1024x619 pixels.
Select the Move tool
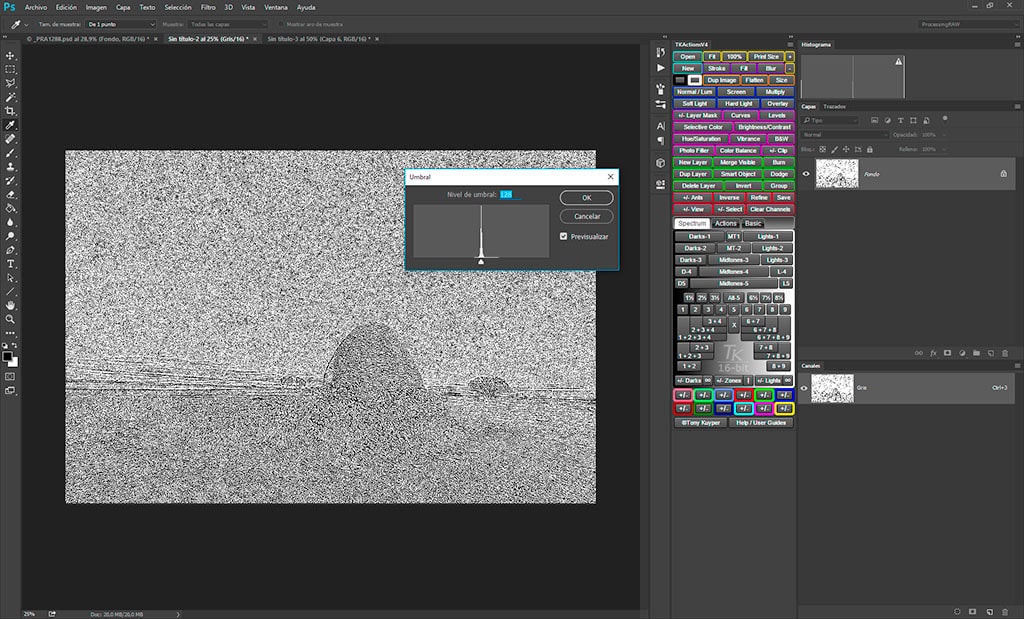(10, 55)
